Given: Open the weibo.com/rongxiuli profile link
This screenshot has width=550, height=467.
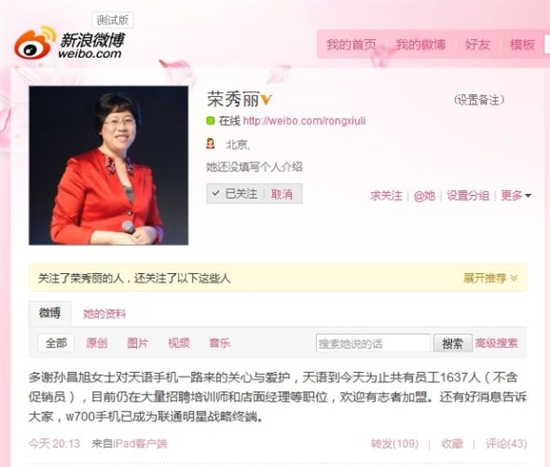Looking at the screenshot, I should coord(304,121).
